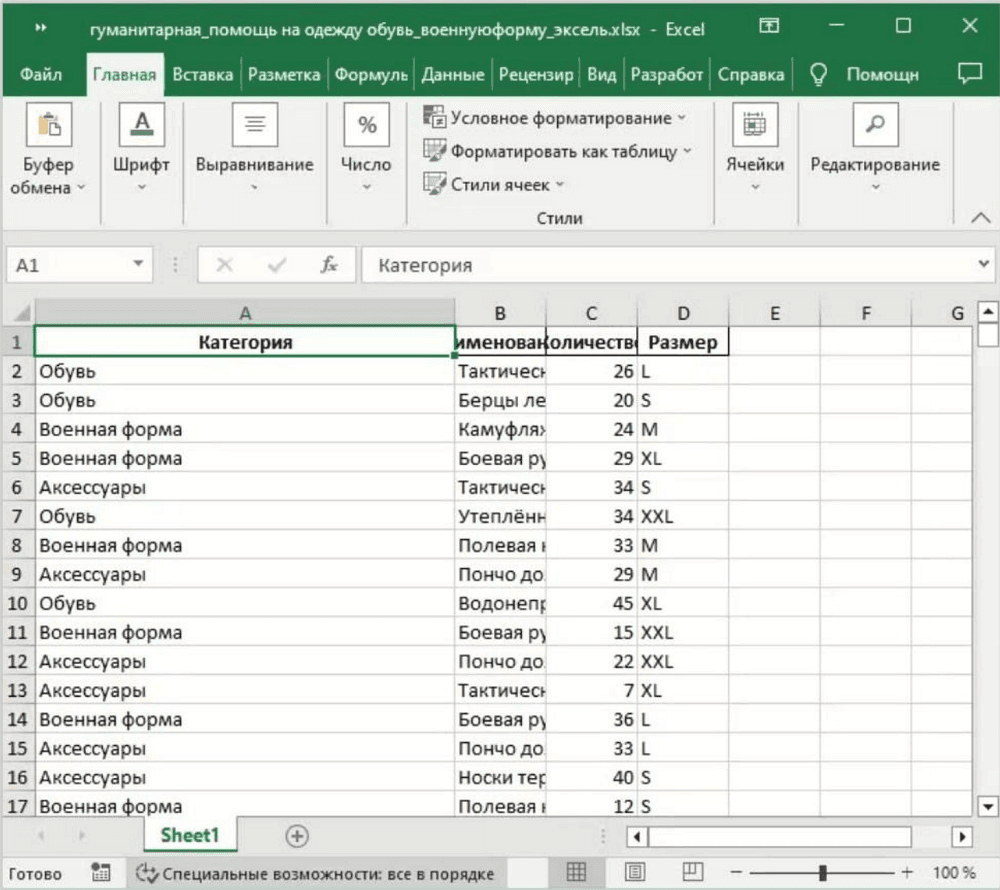Open the Name Box dropdown arrow

(138, 265)
